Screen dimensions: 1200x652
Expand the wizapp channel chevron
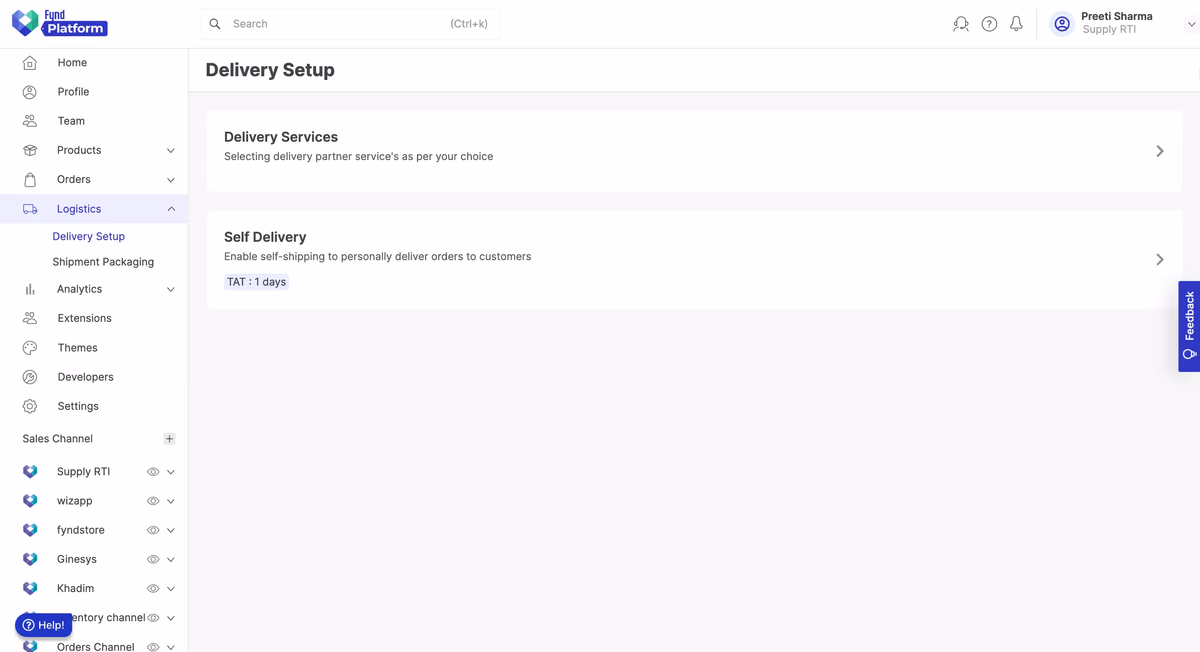tap(171, 501)
